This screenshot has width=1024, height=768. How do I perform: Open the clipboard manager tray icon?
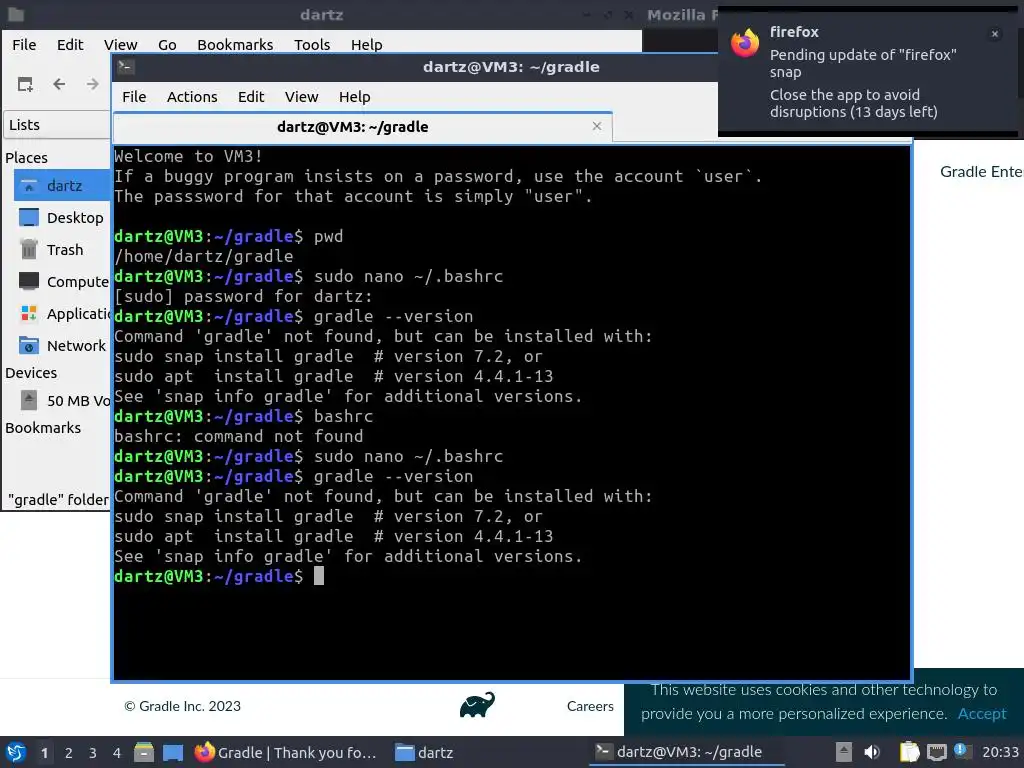click(x=909, y=752)
